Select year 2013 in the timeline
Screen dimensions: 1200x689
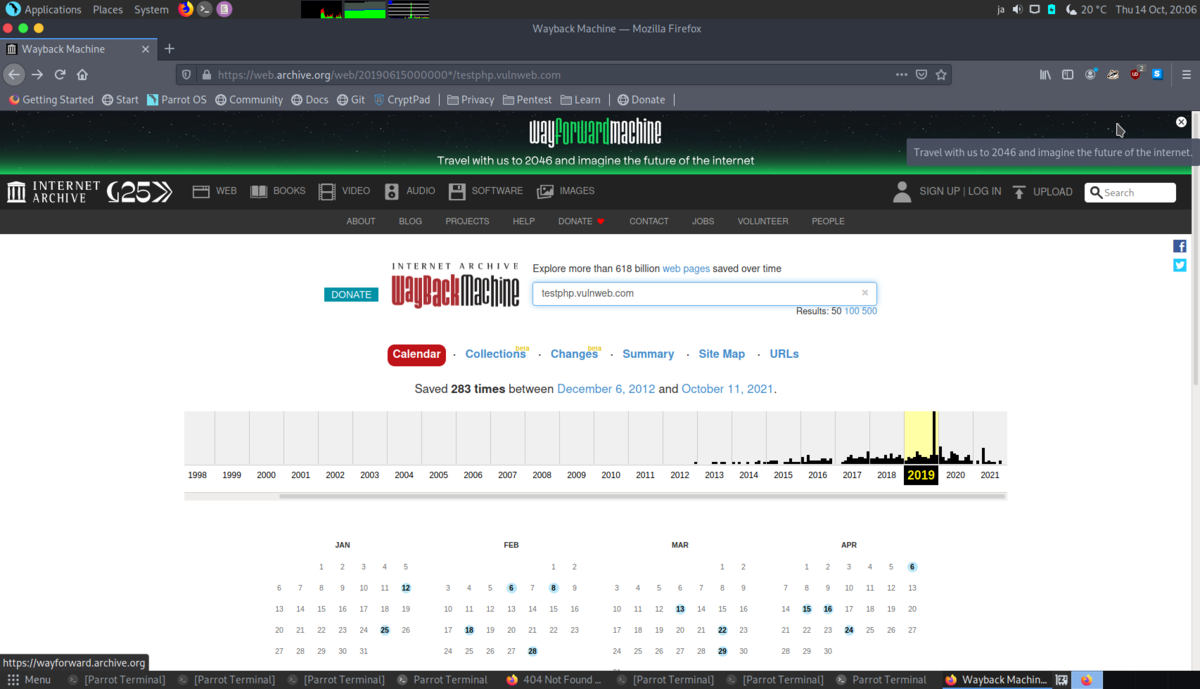click(714, 475)
